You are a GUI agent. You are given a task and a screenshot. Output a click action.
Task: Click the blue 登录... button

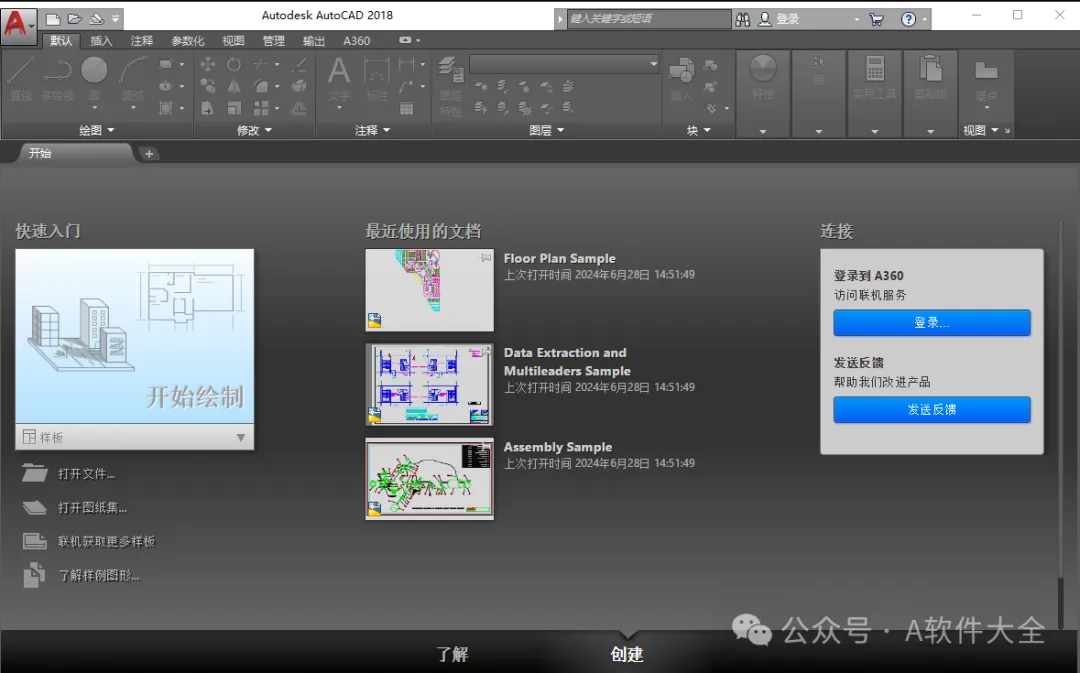932,322
